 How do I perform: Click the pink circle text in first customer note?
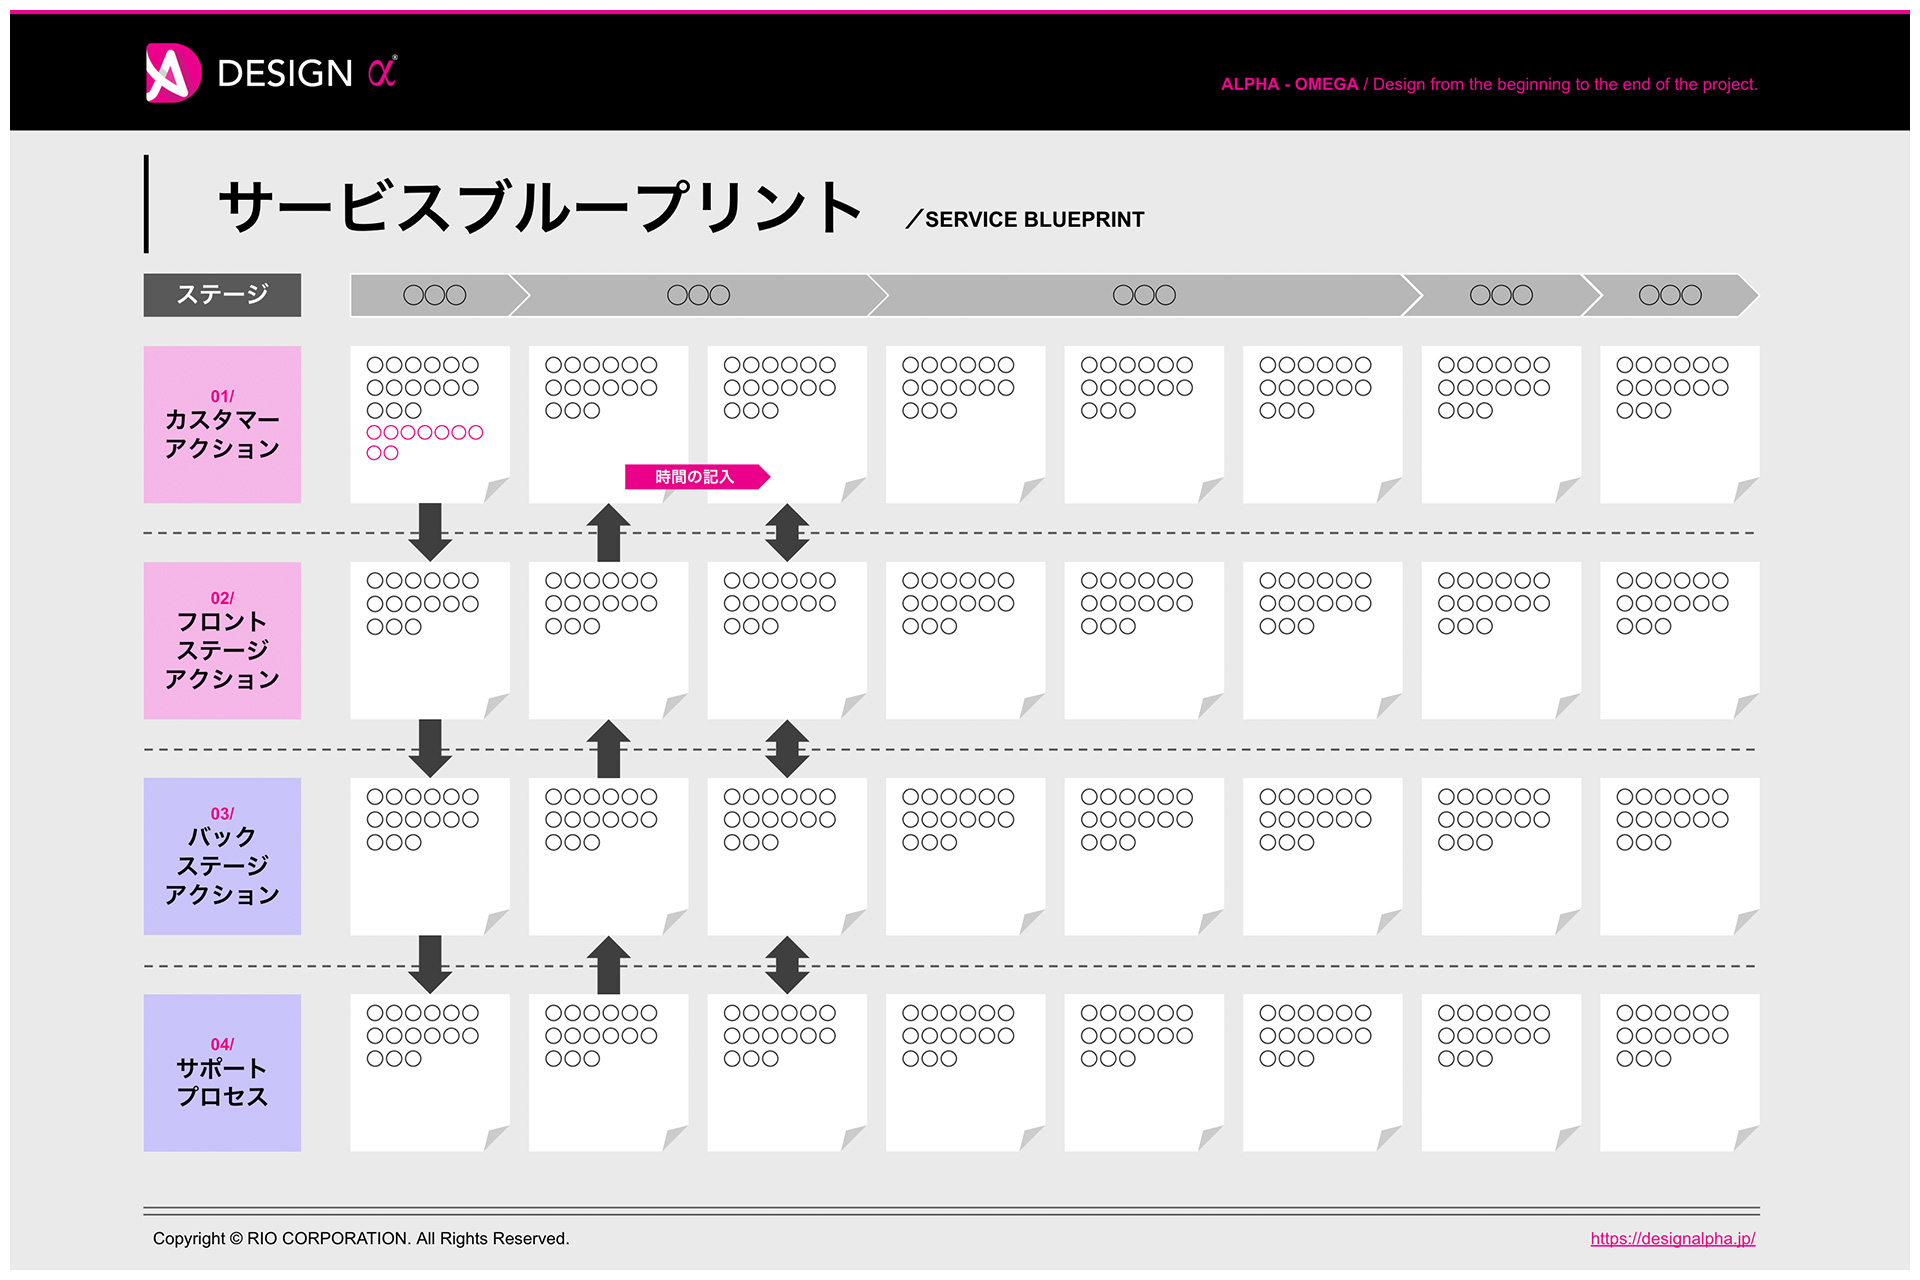(424, 442)
